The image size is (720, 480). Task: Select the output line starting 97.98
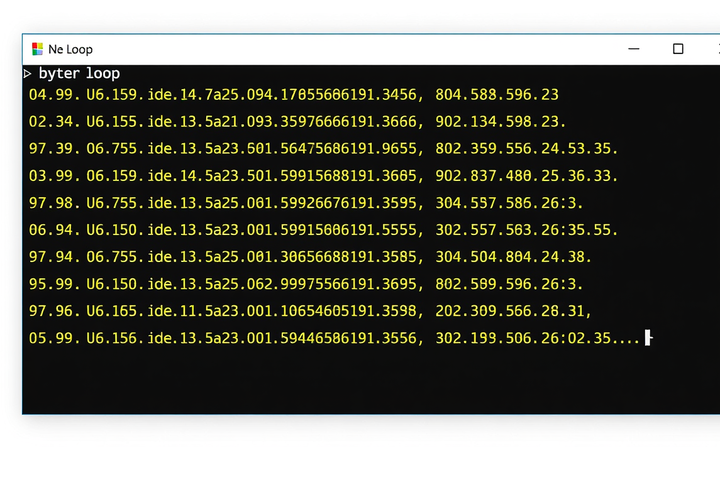(x=306, y=203)
